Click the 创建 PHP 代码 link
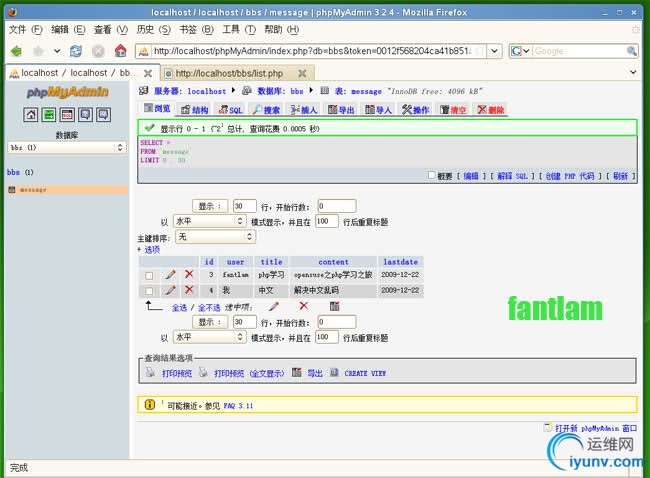 coord(570,176)
